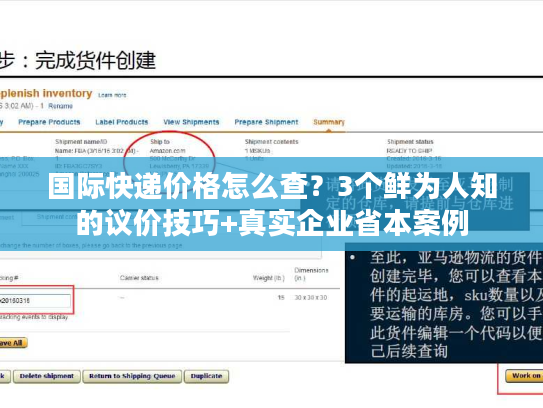Open the Prepare Products tab
The image size is (543, 408).
tap(49, 122)
